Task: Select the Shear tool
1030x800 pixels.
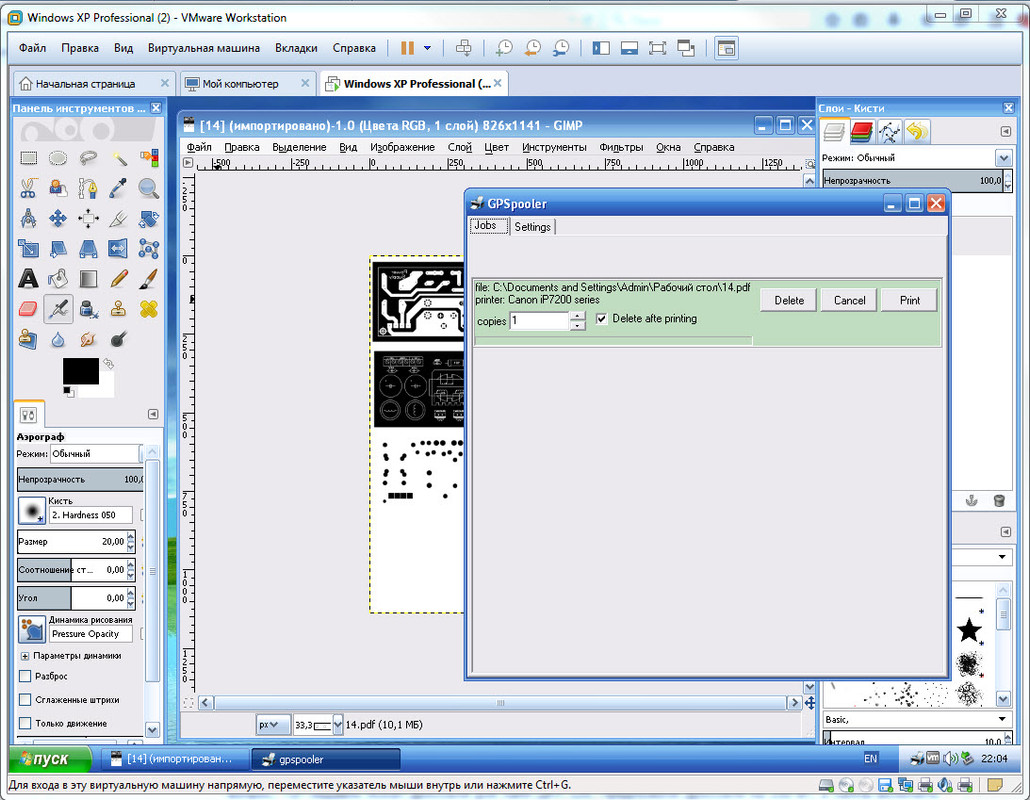Action: (x=58, y=249)
